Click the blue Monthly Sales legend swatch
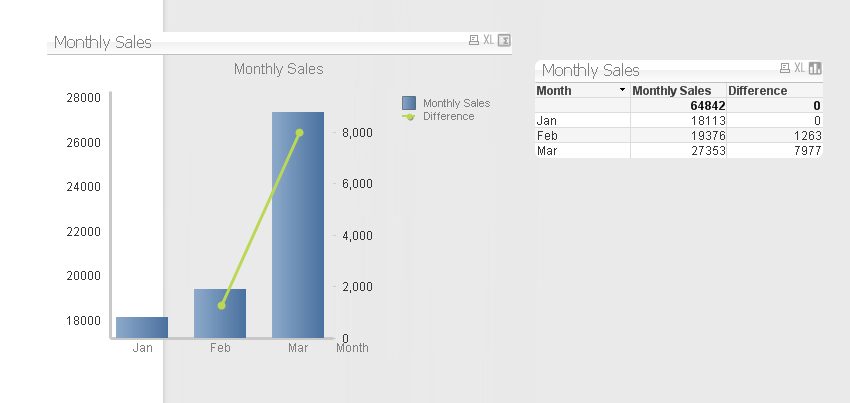850x403 pixels. coord(408,103)
